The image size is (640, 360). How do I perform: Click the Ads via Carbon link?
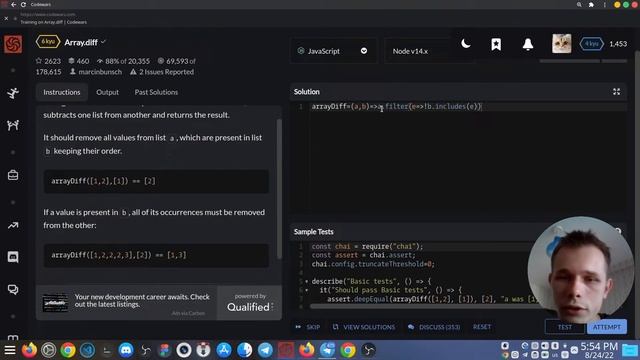[188, 313]
